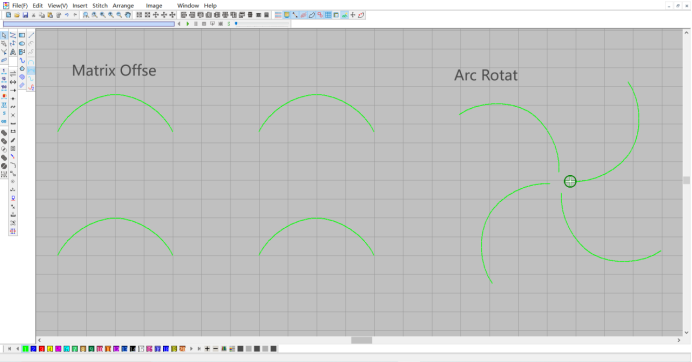
Task: Click the step-back arrow in simulator bar
Action: (x=179, y=24)
